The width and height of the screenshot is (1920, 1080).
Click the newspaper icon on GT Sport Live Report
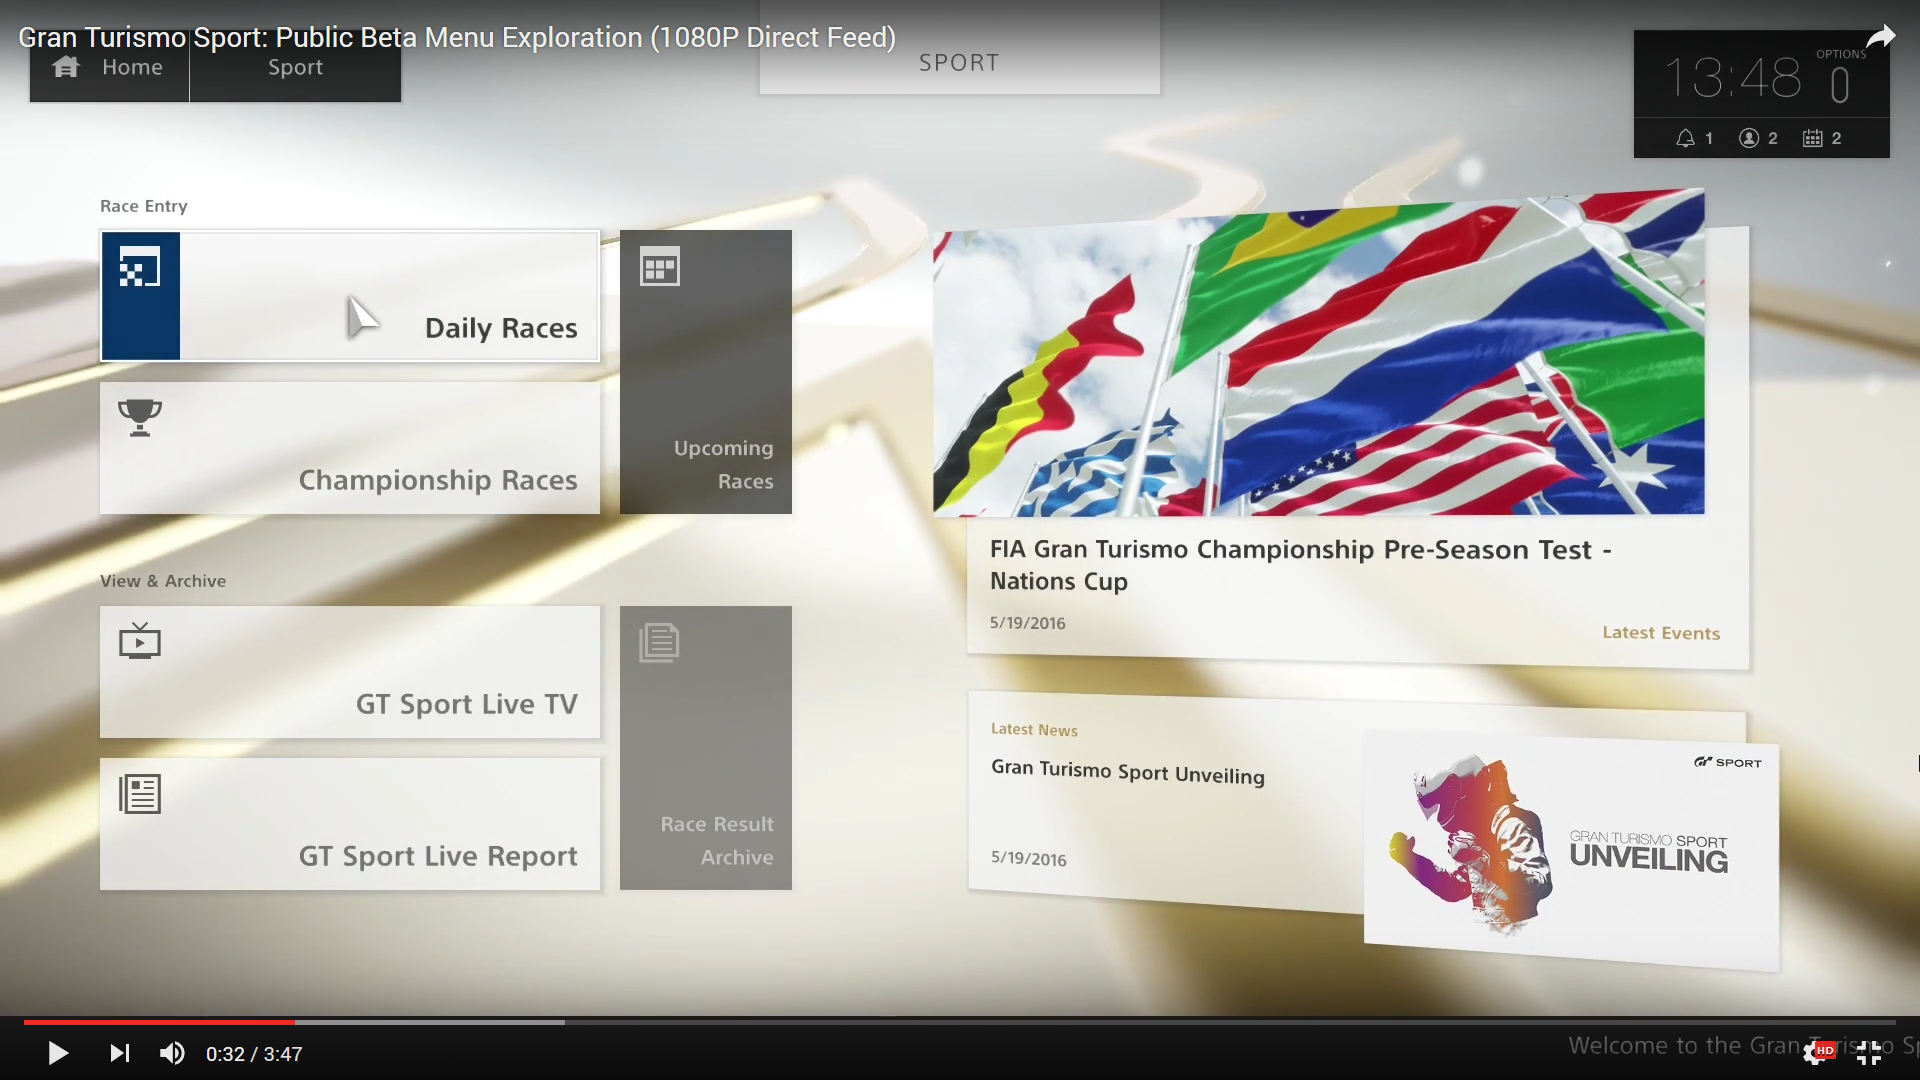coord(140,794)
